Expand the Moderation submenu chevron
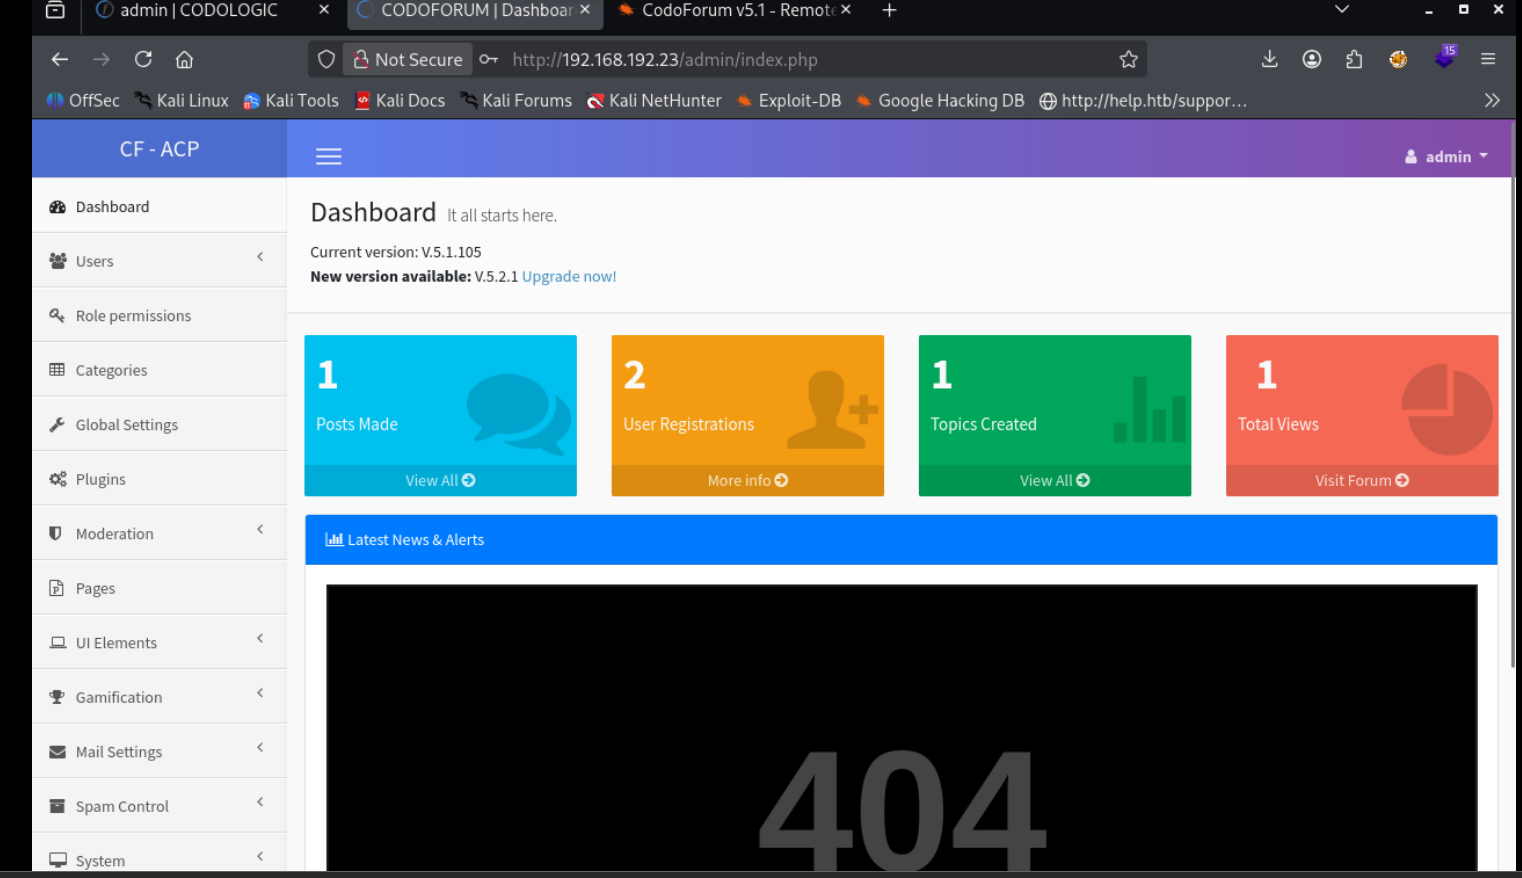 point(260,530)
